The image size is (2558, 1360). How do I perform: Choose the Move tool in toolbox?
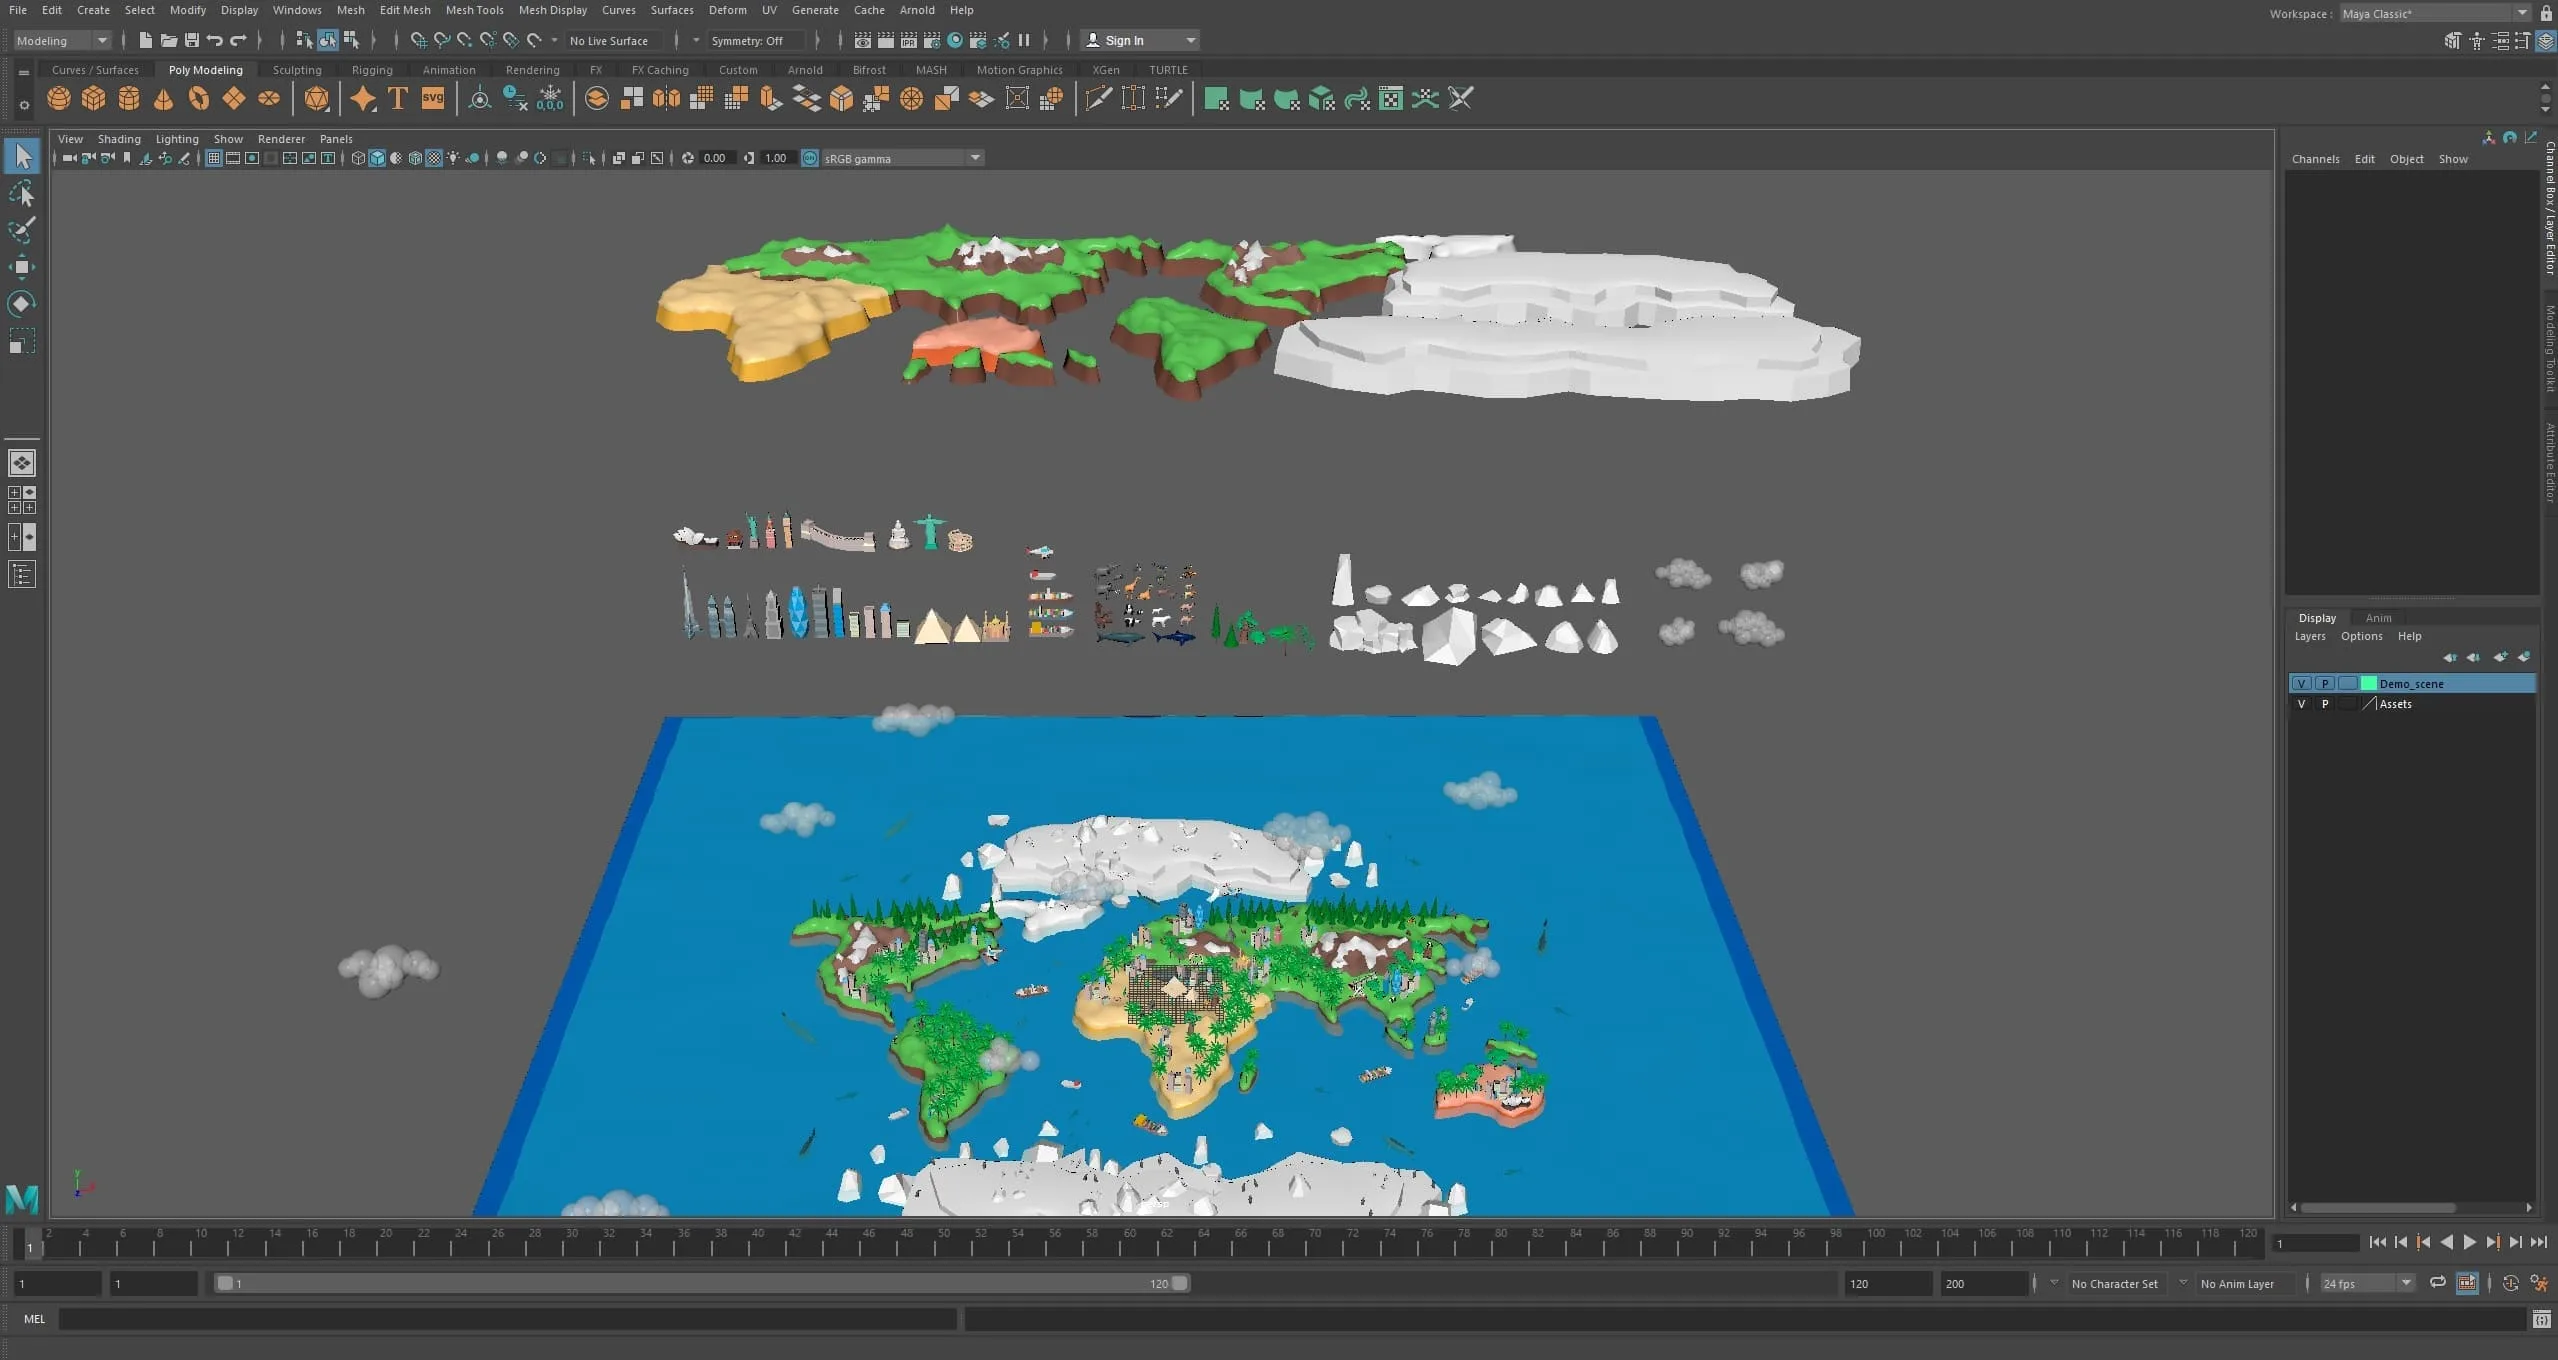click(x=21, y=267)
